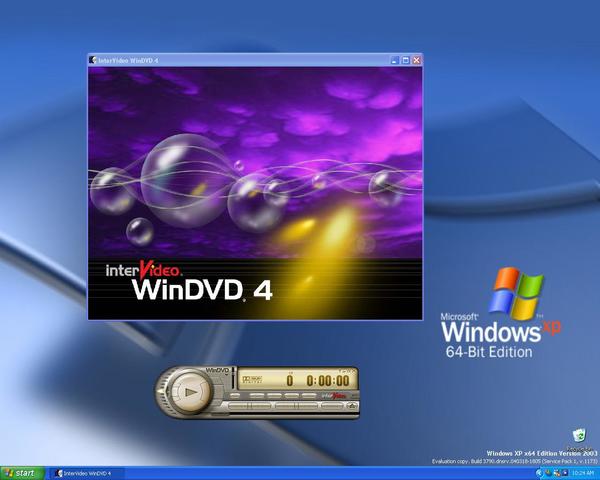Viewport: 600px width, 480px height.
Task: Click the InterVideo WinDVD 4 video window splash
Action: 255,193
